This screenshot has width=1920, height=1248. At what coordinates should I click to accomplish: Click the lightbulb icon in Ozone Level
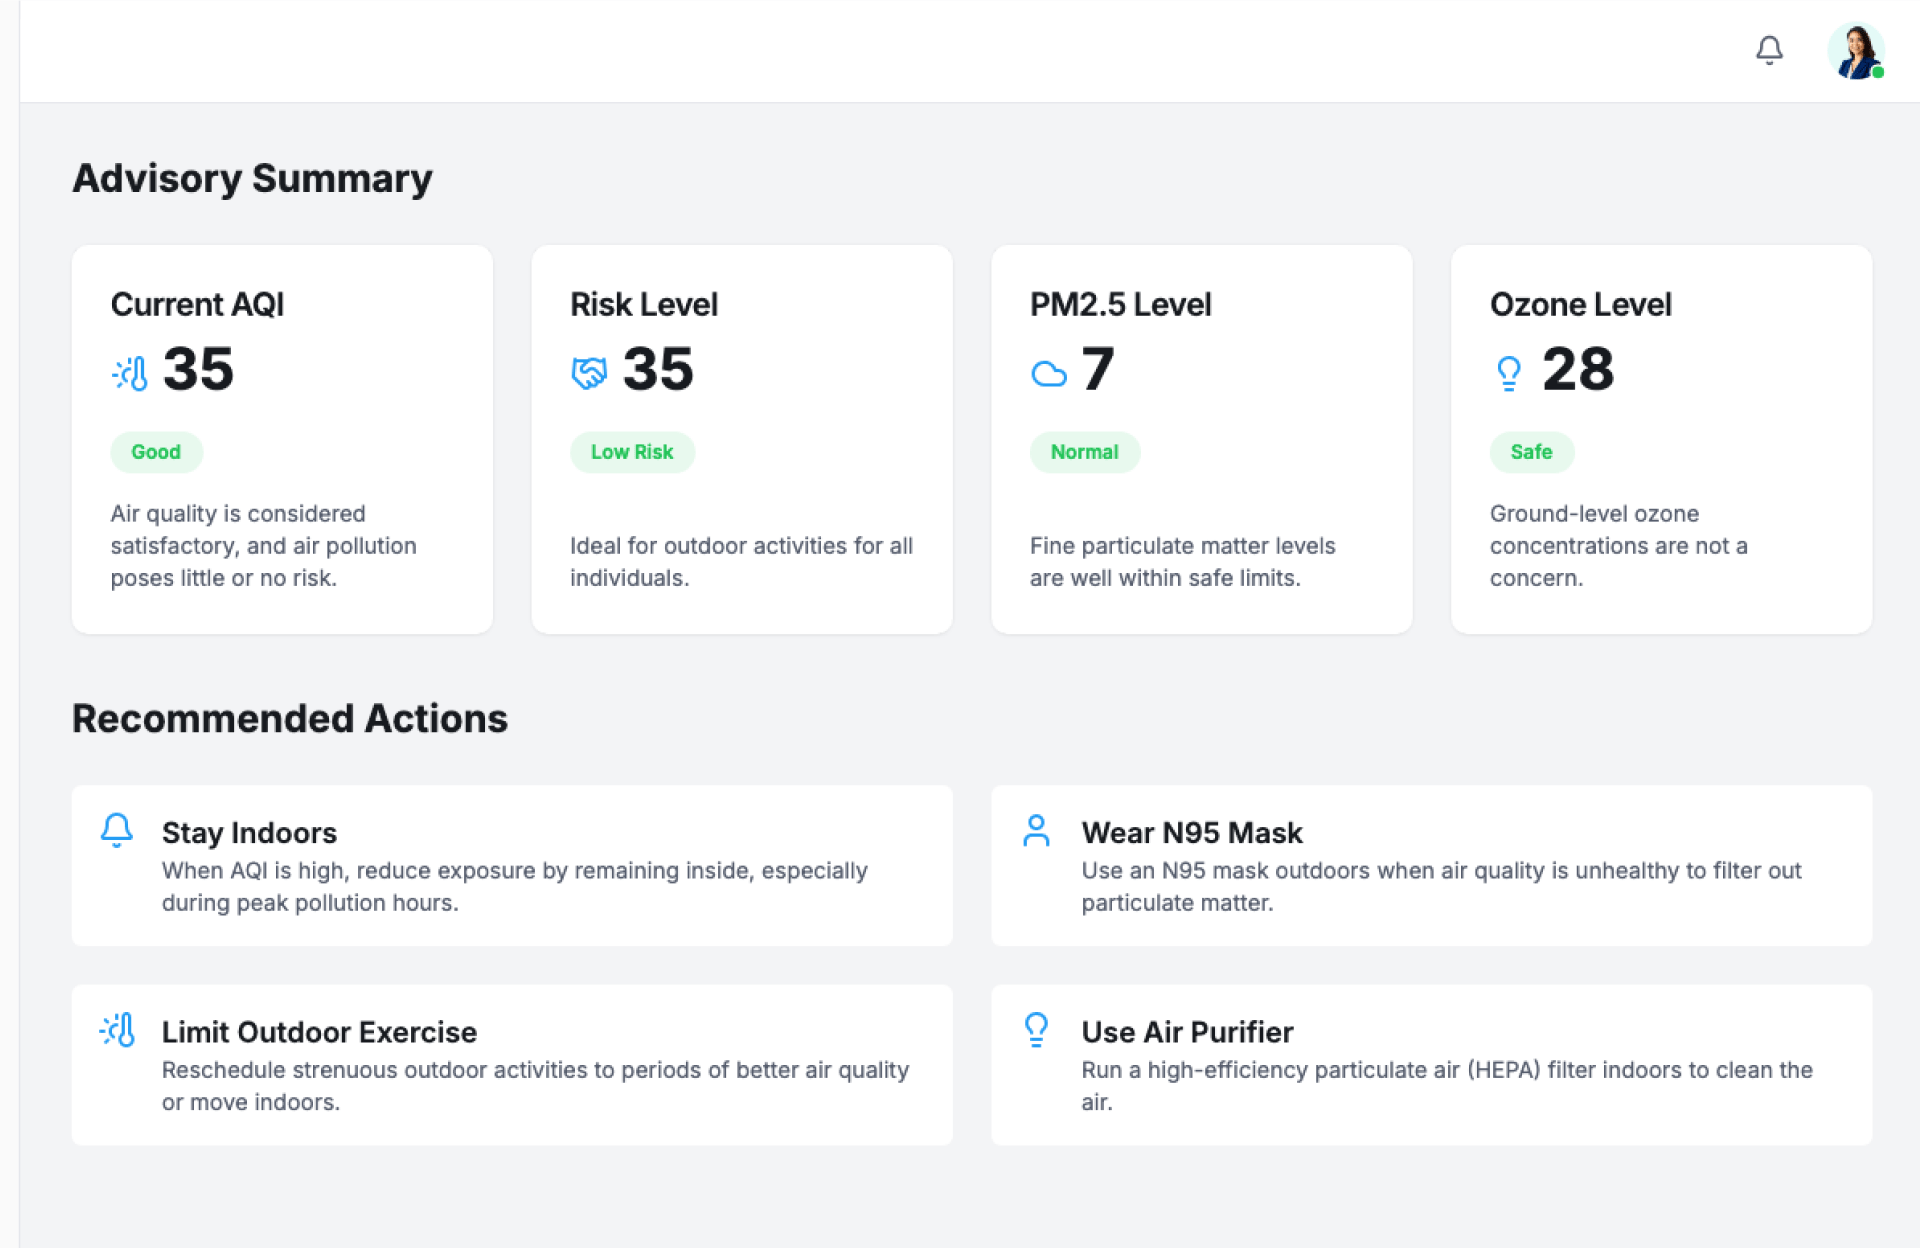pos(1508,373)
